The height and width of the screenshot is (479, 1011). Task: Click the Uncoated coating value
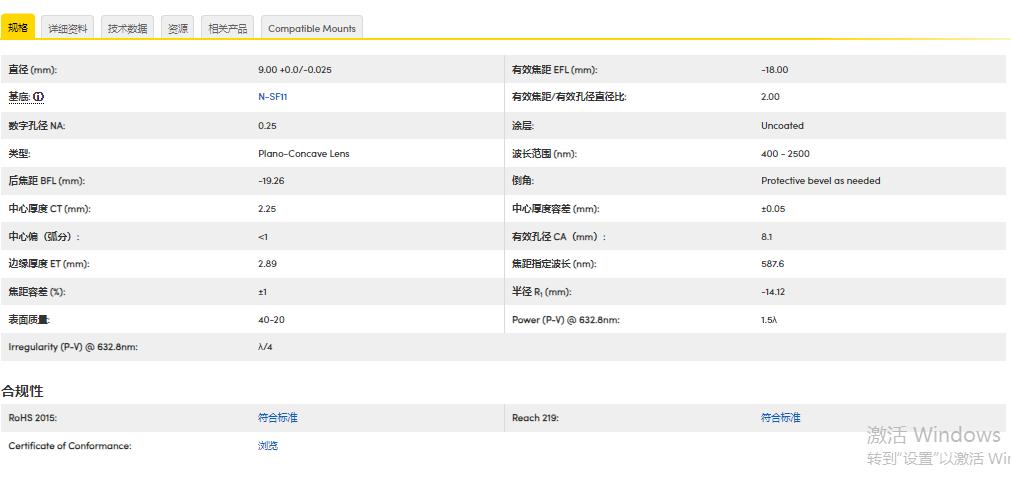point(782,126)
